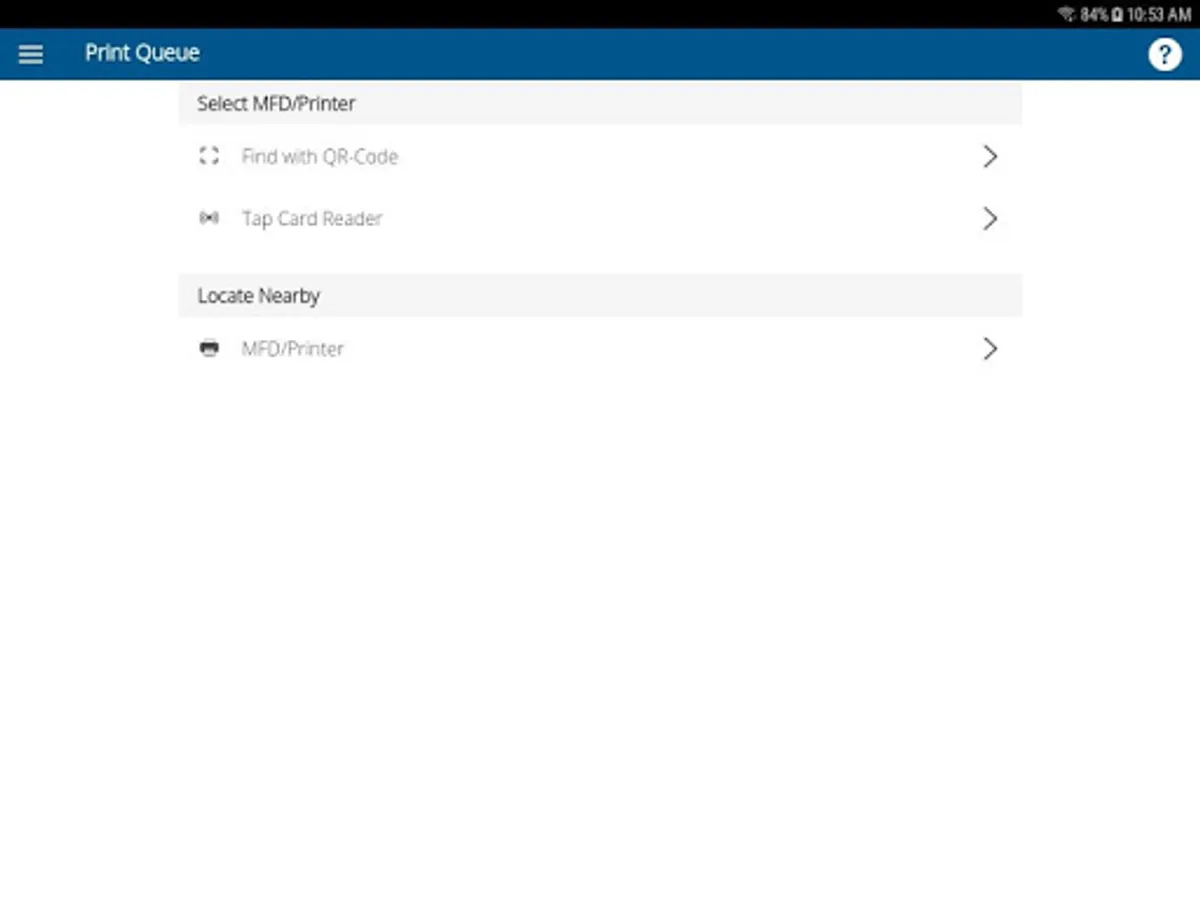Tap the Print Queue title
The image size is (1200, 900).
point(142,54)
